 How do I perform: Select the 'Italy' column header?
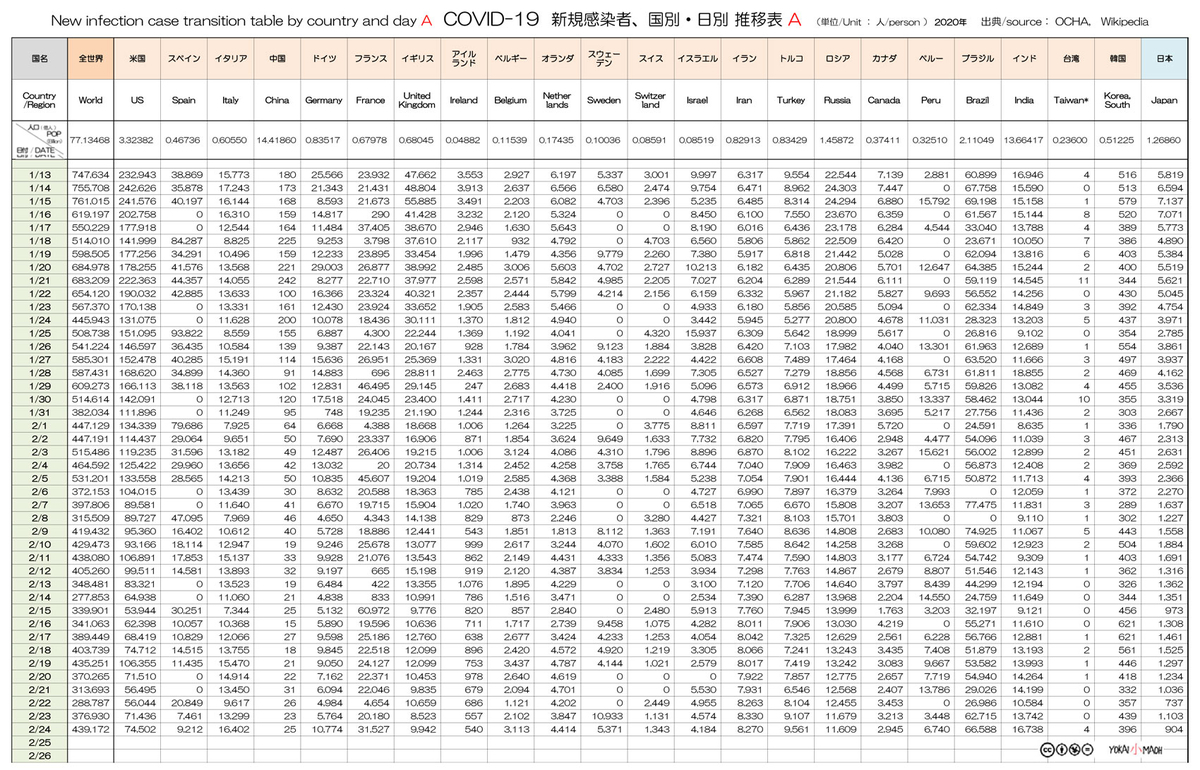tap(230, 100)
